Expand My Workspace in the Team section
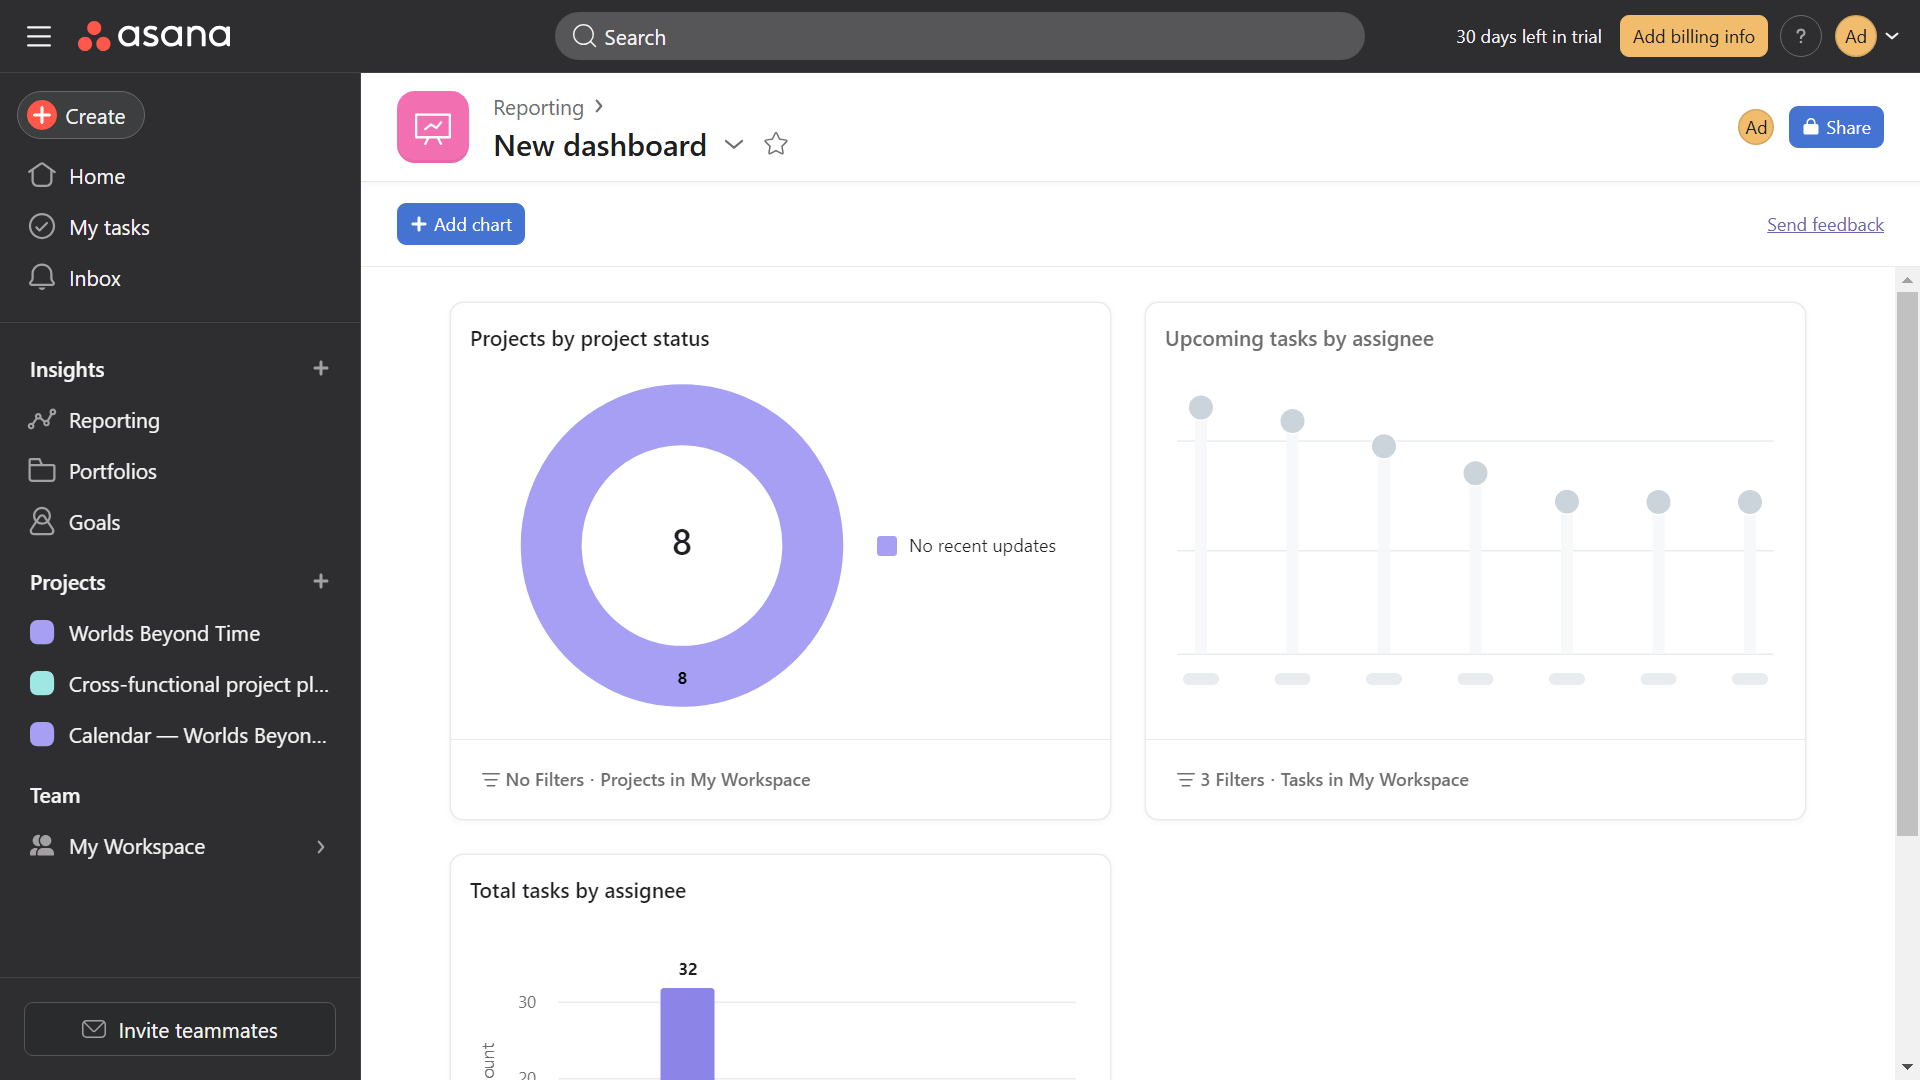The height and width of the screenshot is (1080, 1920). coord(320,846)
